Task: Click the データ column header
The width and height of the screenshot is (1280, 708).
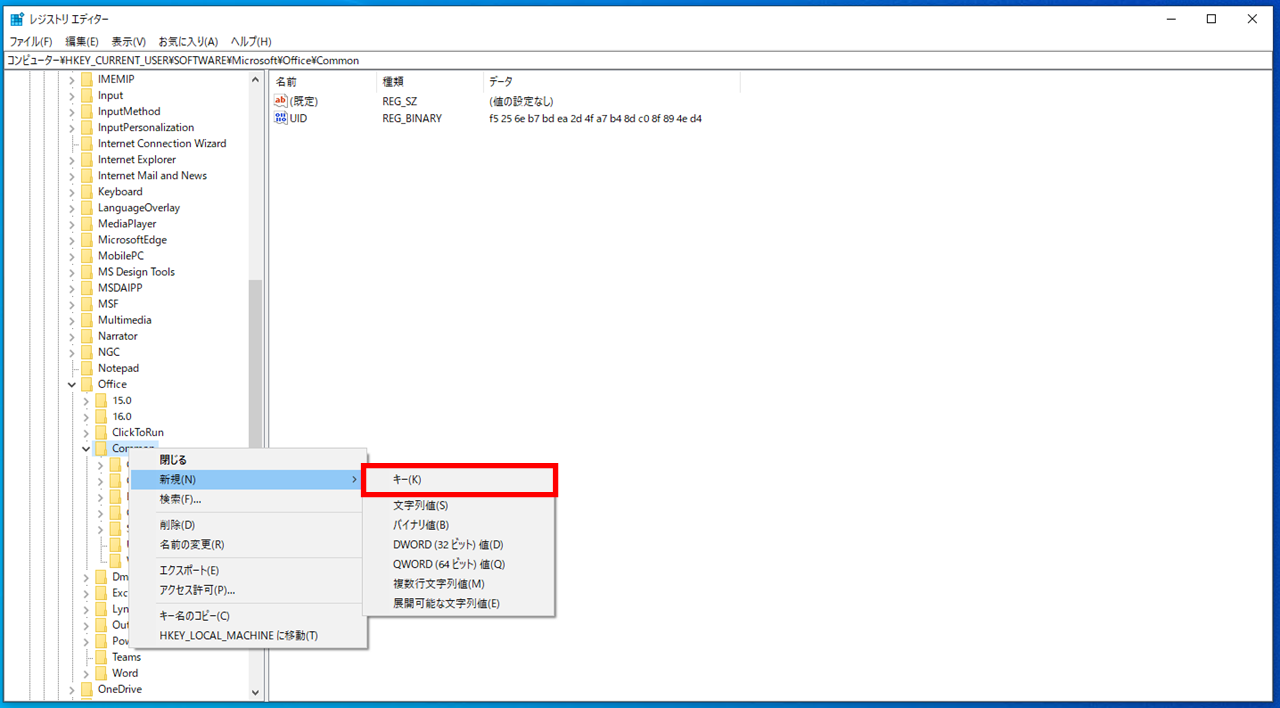Action: (x=612, y=81)
